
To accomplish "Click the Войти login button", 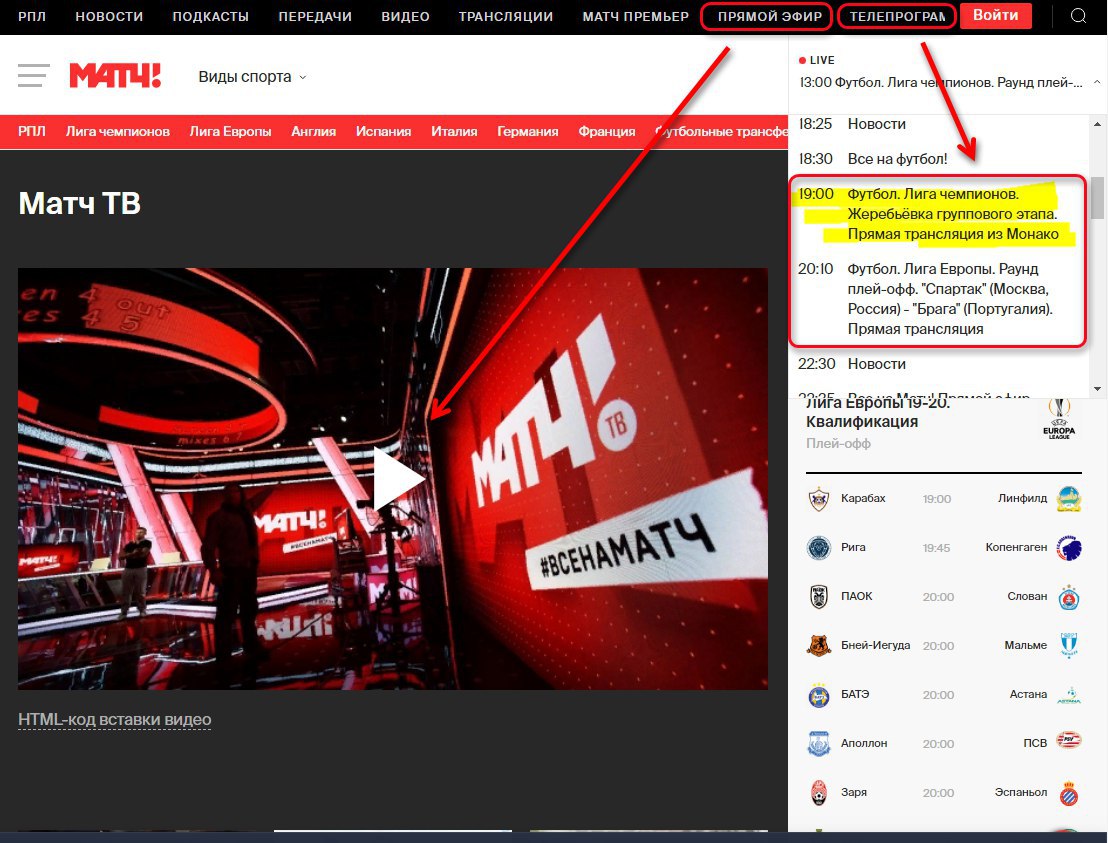I will [995, 16].
